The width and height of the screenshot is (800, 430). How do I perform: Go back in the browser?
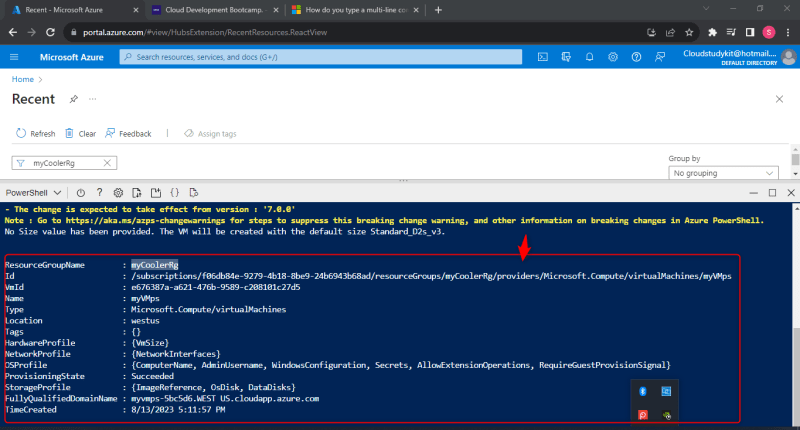13,32
